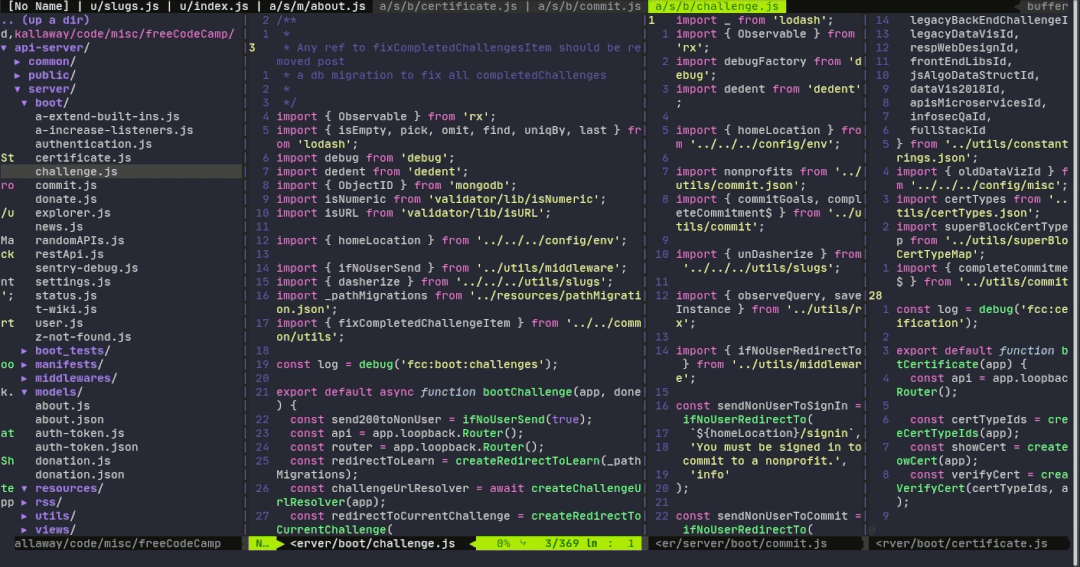The image size is (1080, 567).
Task: Click the certificate.js pane statusline
Action: [962, 544]
